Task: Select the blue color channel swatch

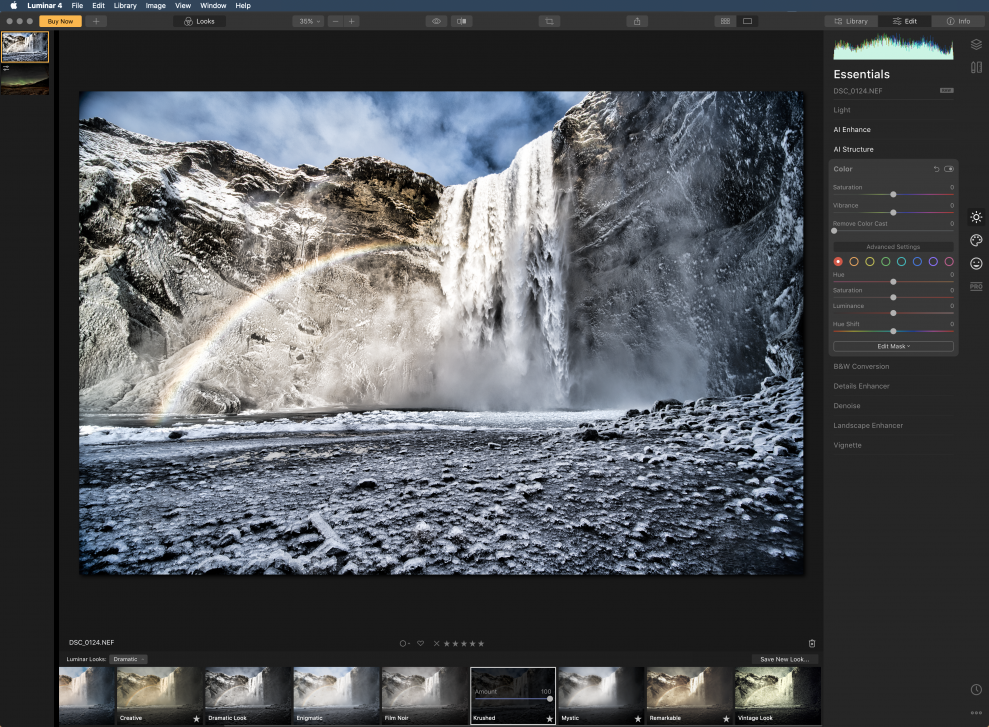Action: 917,261
